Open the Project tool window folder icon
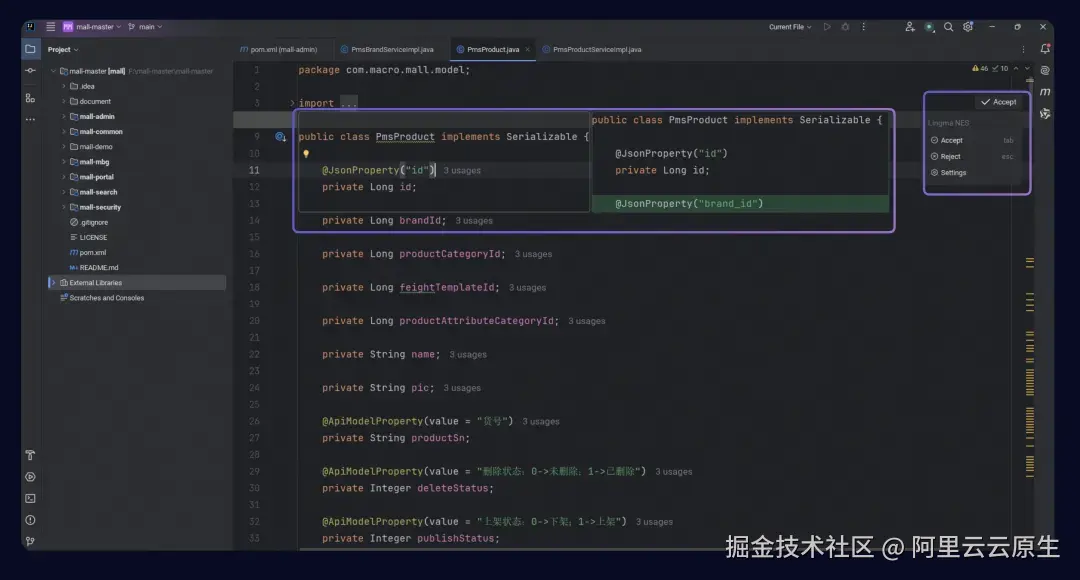 tap(30, 47)
